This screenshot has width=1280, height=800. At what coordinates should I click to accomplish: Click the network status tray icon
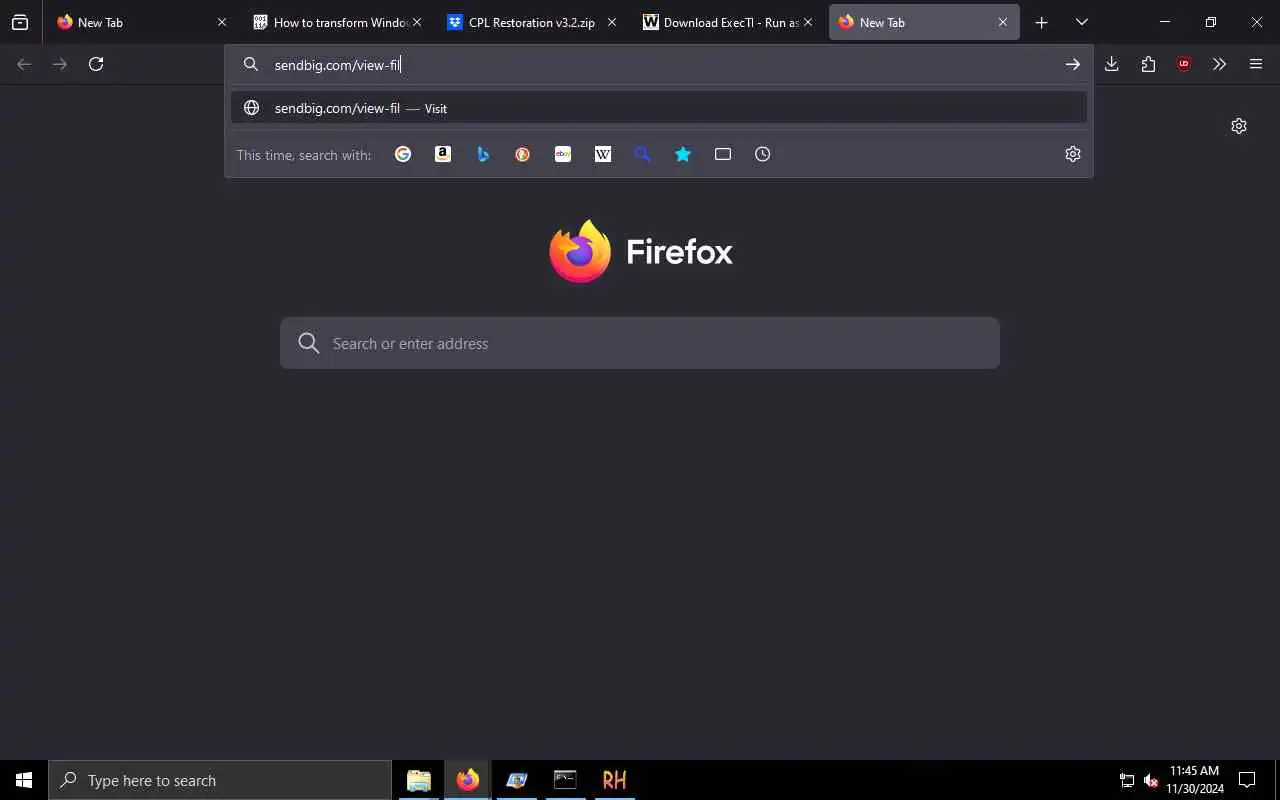click(1126, 780)
